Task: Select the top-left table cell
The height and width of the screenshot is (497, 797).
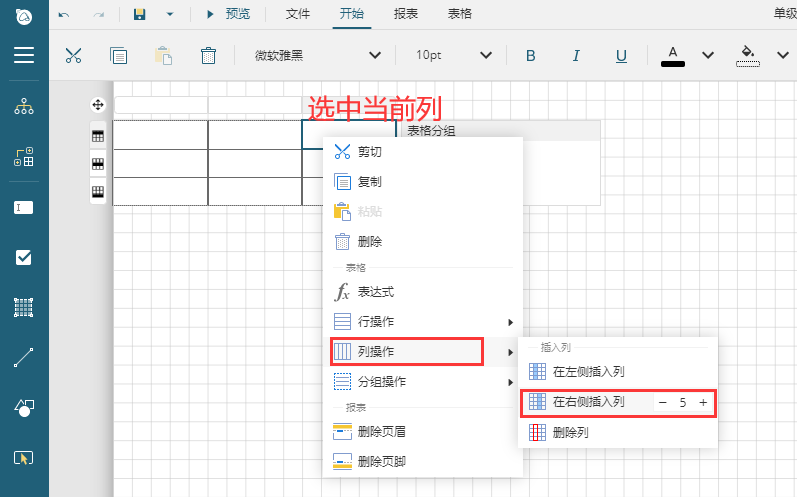Action: coord(160,135)
